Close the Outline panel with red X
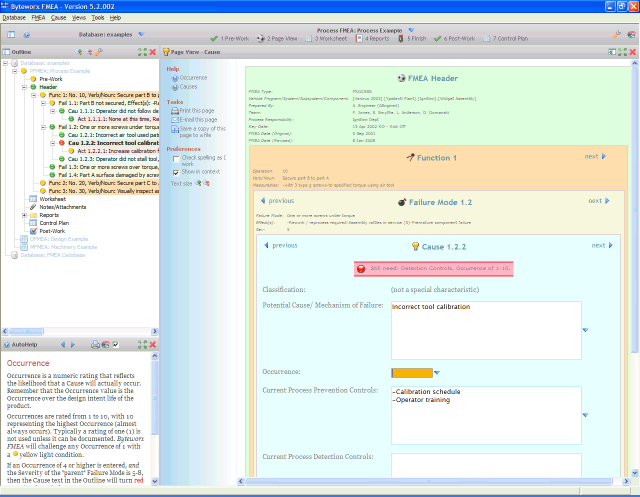640x497 pixels. tap(153, 52)
